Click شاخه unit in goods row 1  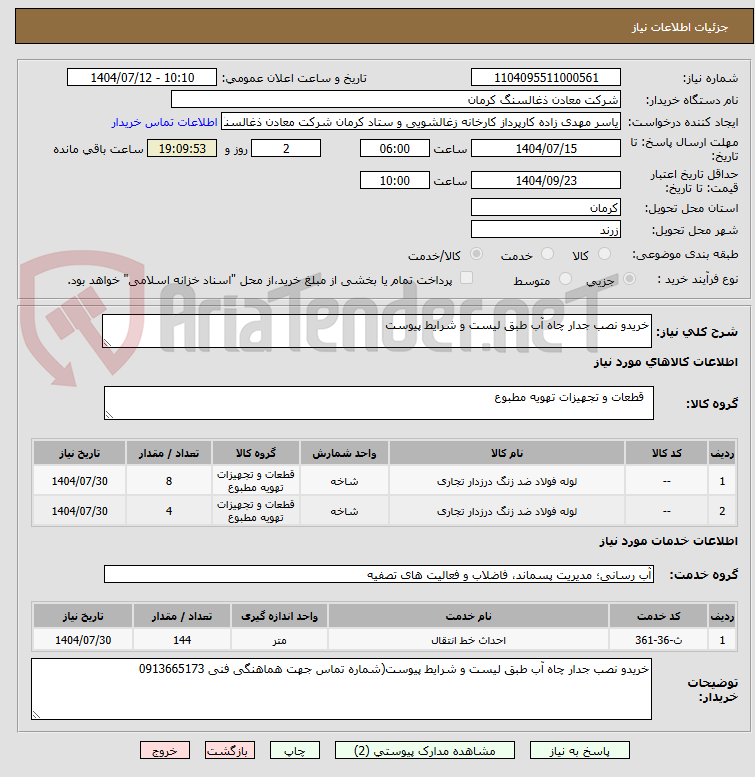click(x=344, y=481)
